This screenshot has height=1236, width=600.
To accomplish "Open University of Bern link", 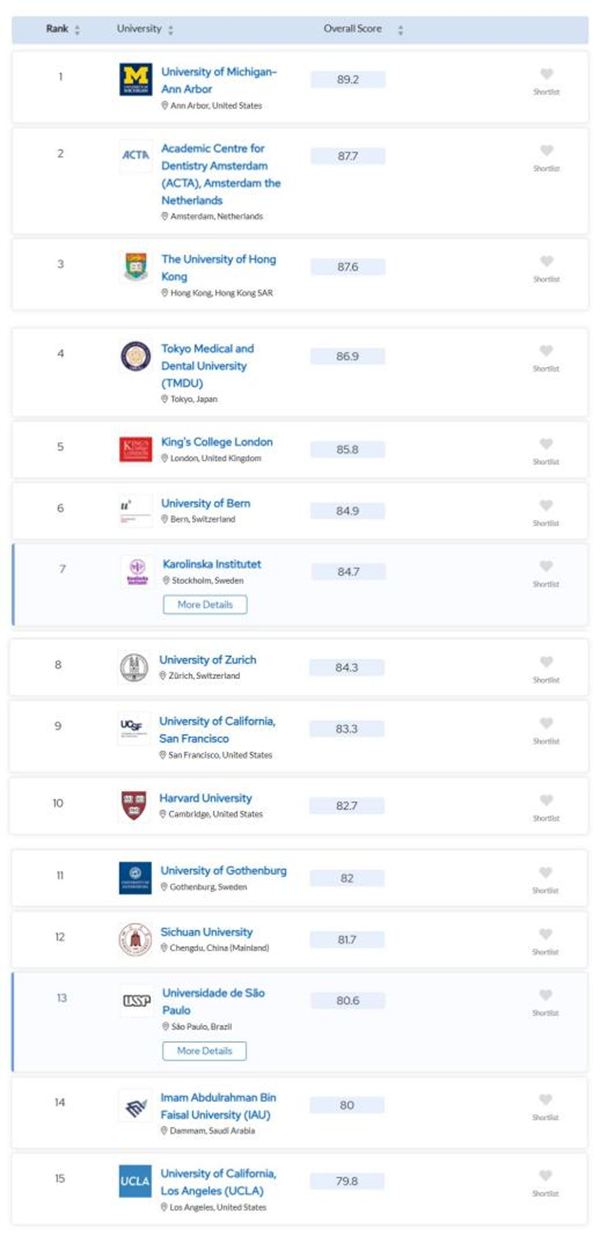I will pyautogui.click(x=206, y=503).
